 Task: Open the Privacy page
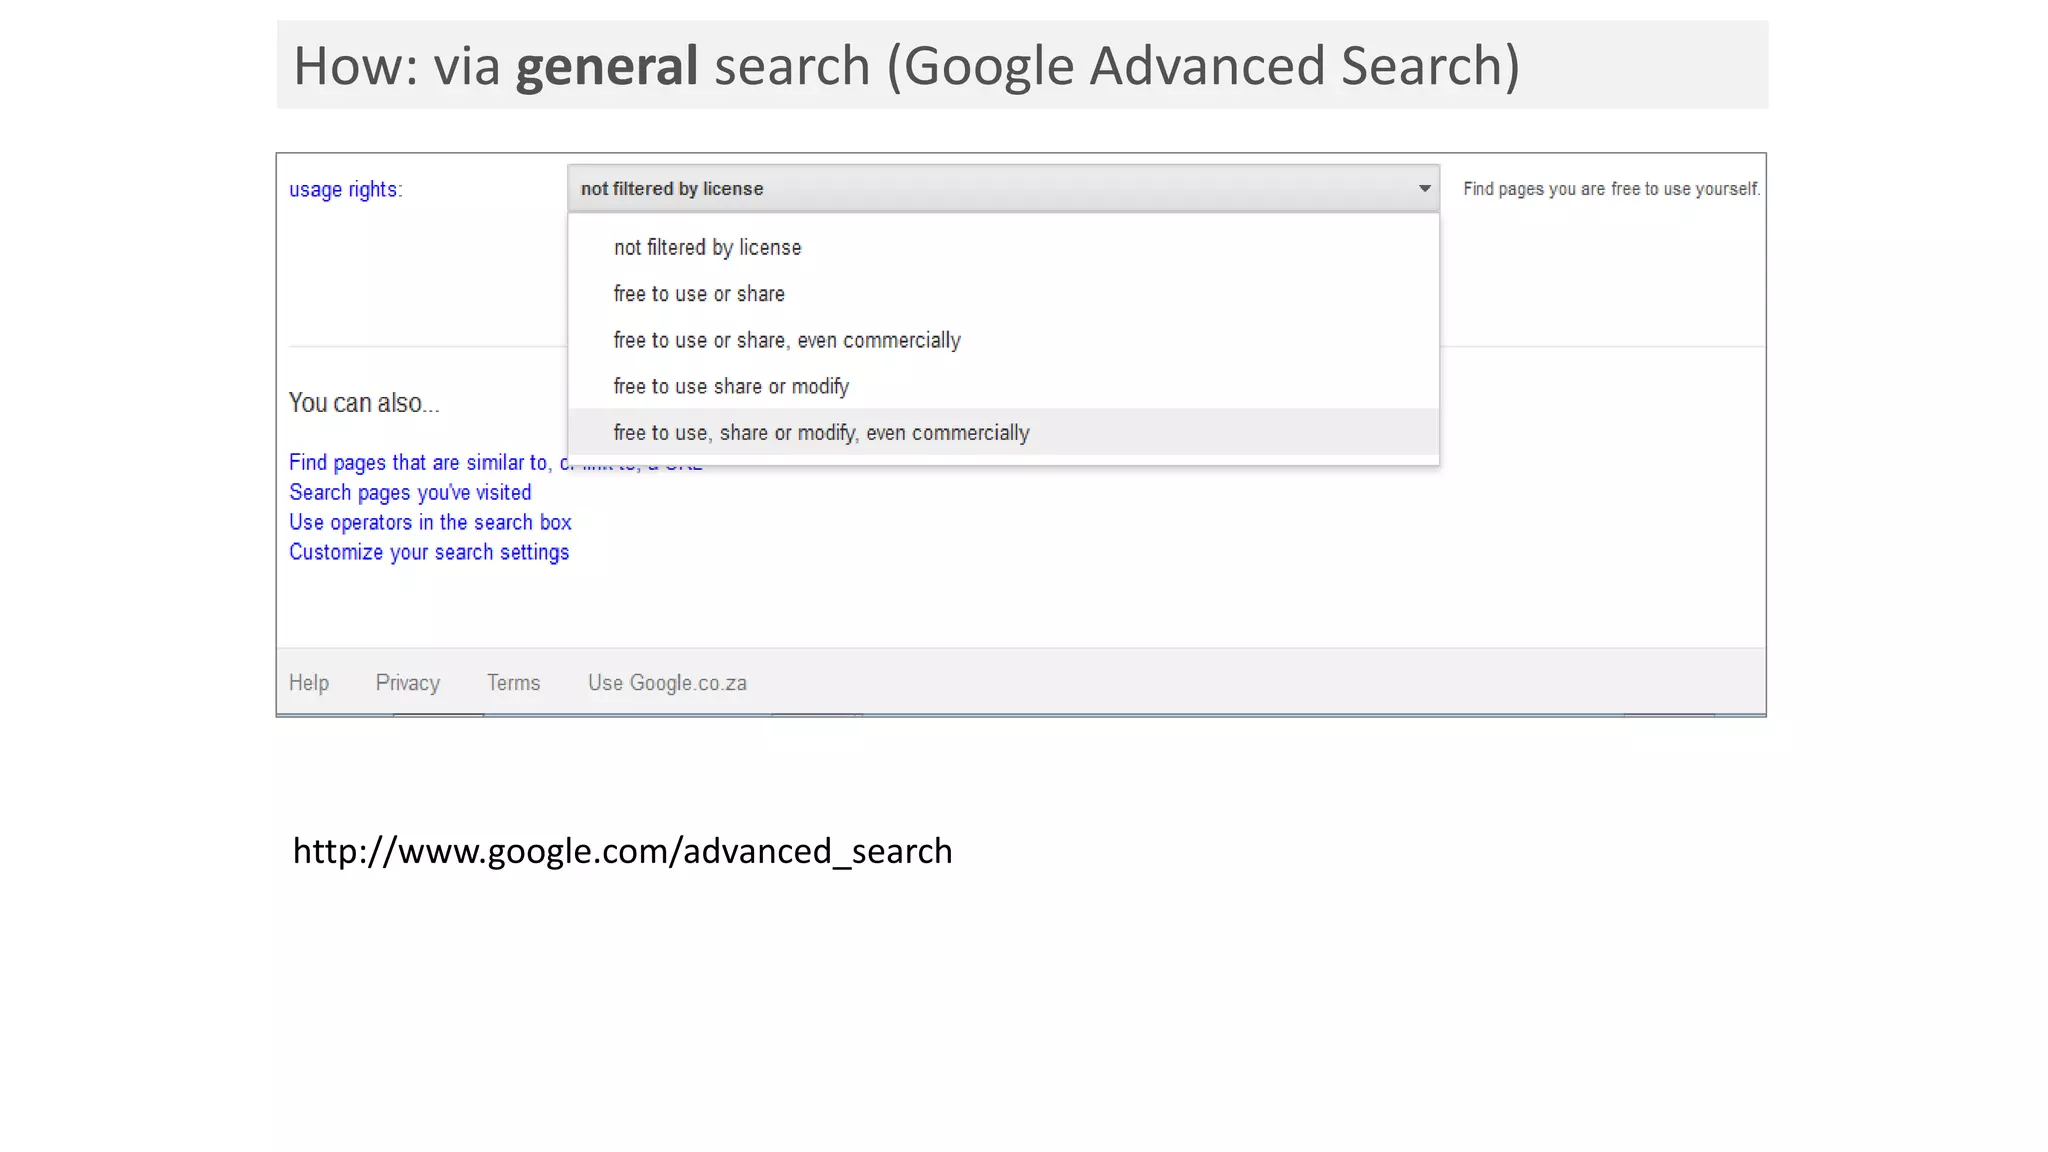tap(407, 682)
